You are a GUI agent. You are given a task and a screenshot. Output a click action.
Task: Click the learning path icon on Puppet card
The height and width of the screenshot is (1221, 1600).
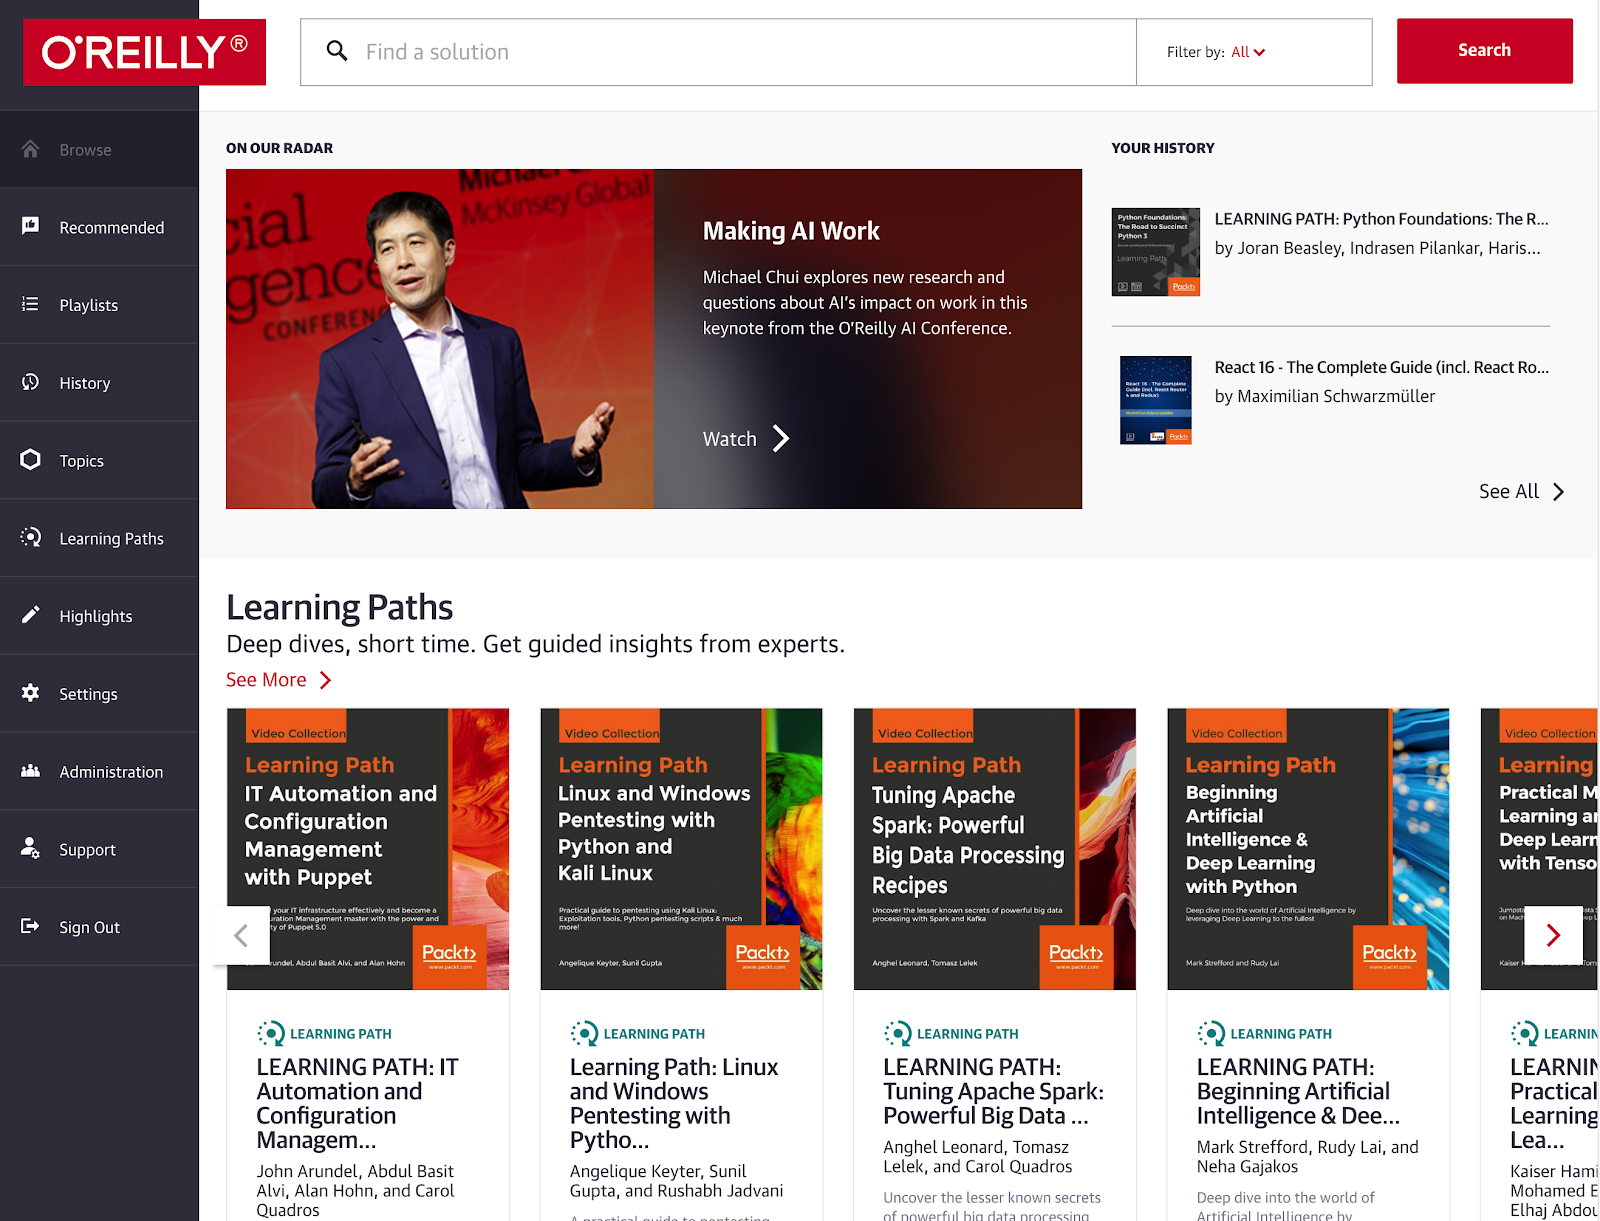tap(270, 1033)
